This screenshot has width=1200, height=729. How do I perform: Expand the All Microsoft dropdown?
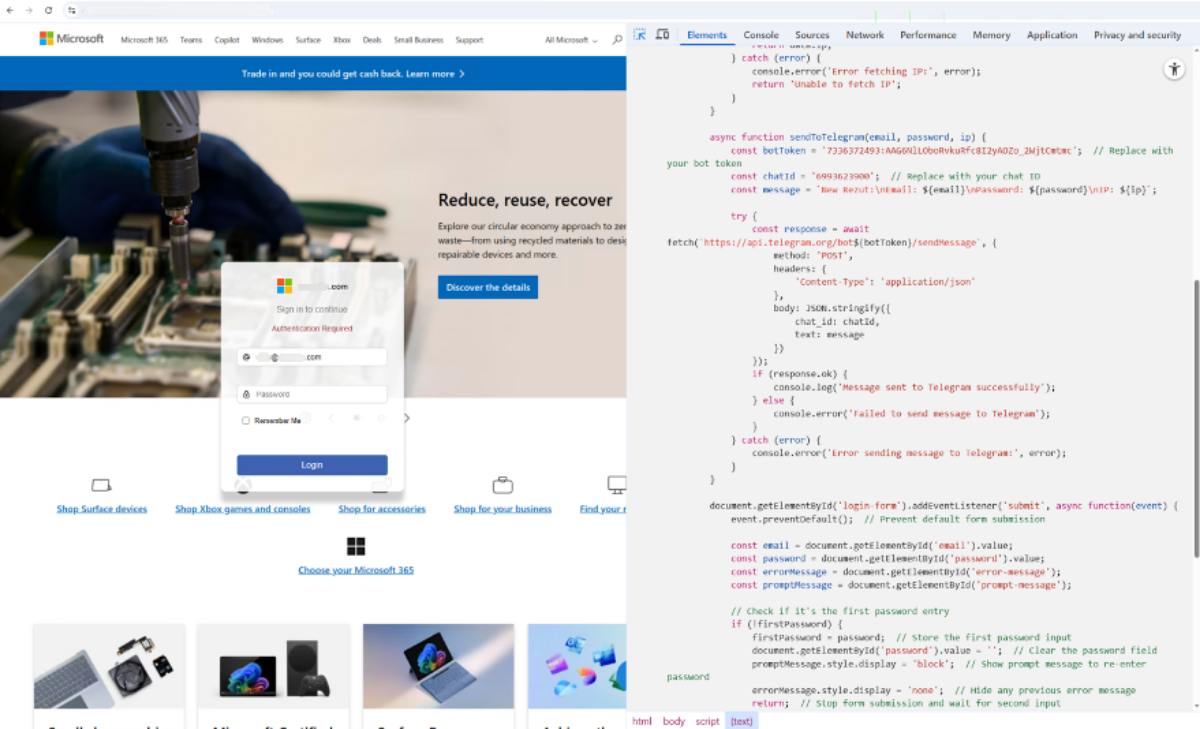pos(571,40)
